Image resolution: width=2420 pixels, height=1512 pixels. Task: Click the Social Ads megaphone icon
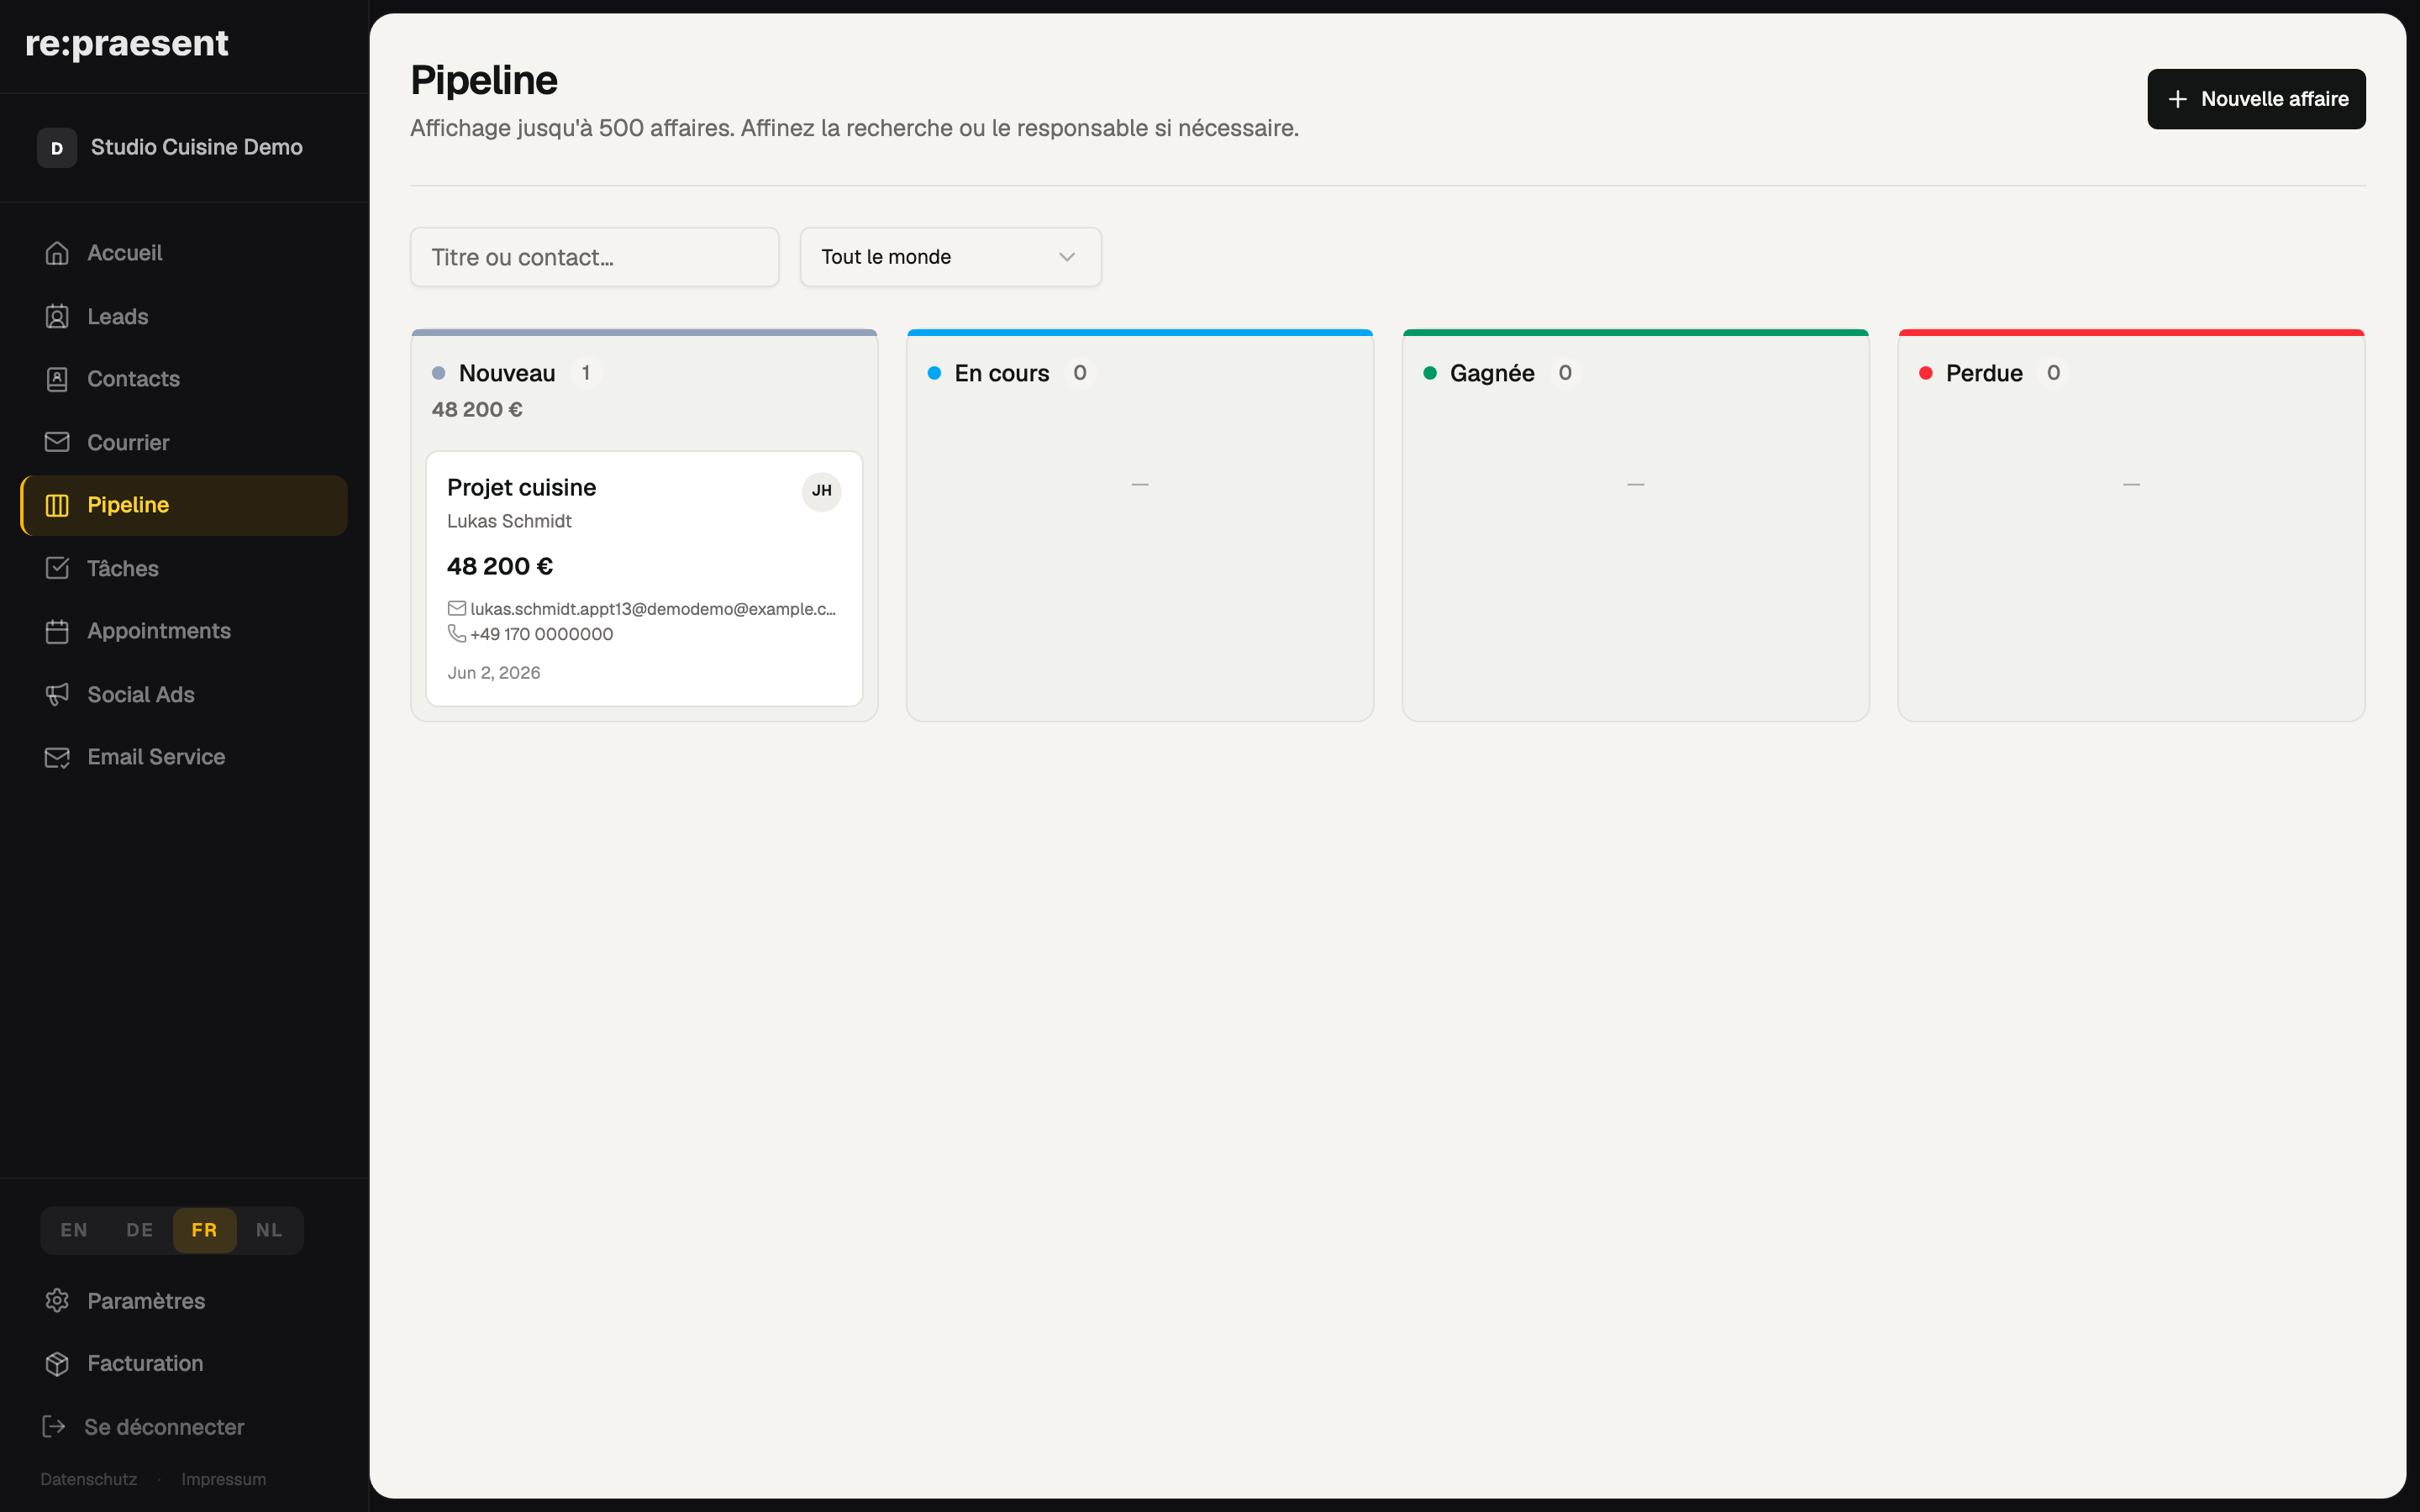point(57,694)
